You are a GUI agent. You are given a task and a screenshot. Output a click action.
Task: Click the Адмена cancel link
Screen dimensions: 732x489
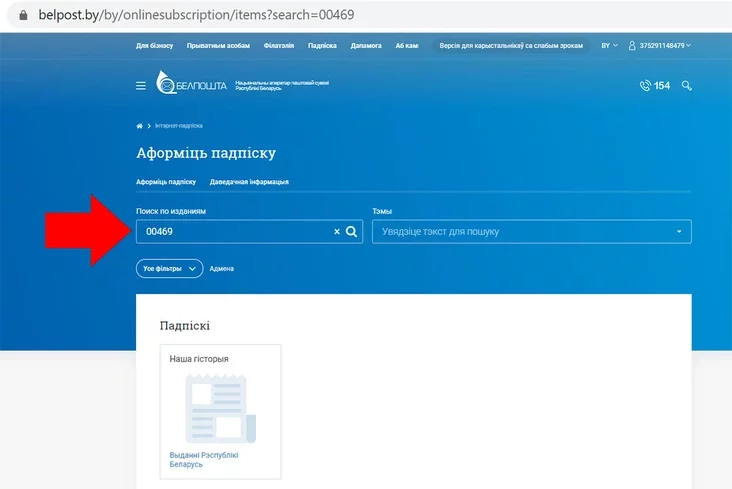[x=221, y=268]
